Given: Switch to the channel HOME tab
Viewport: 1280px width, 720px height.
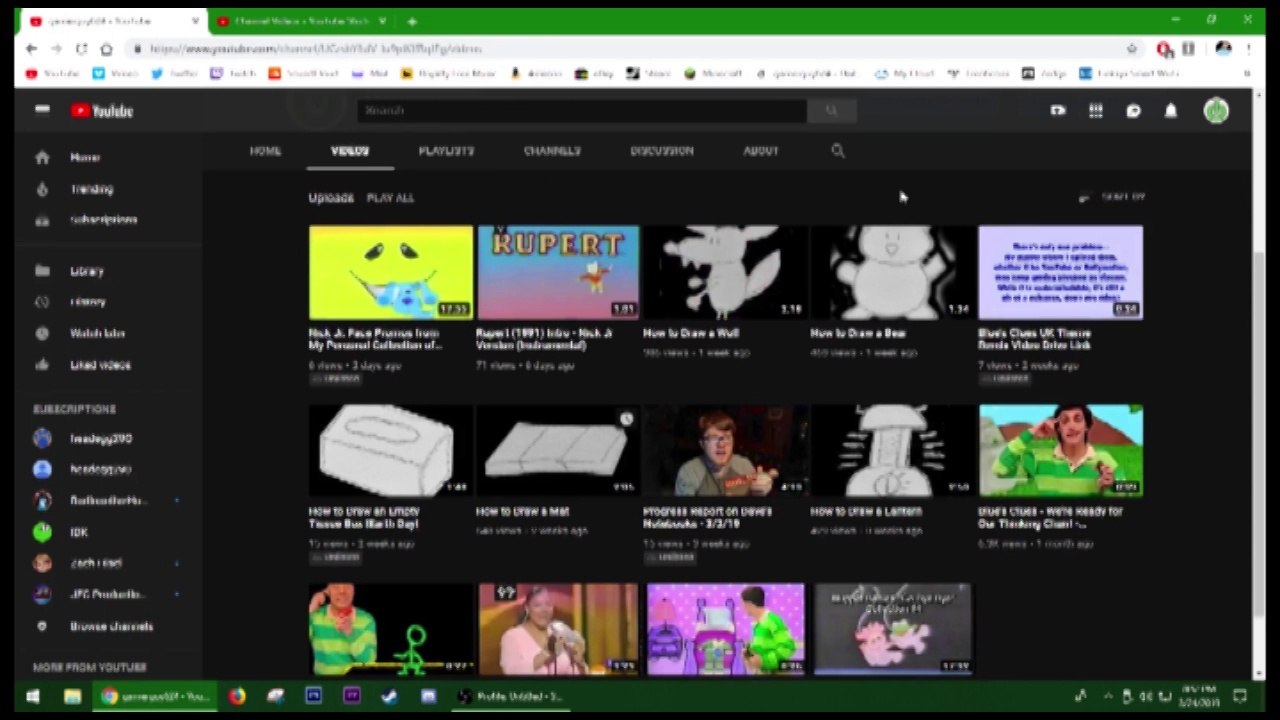Looking at the screenshot, I should pyautogui.click(x=265, y=151).
